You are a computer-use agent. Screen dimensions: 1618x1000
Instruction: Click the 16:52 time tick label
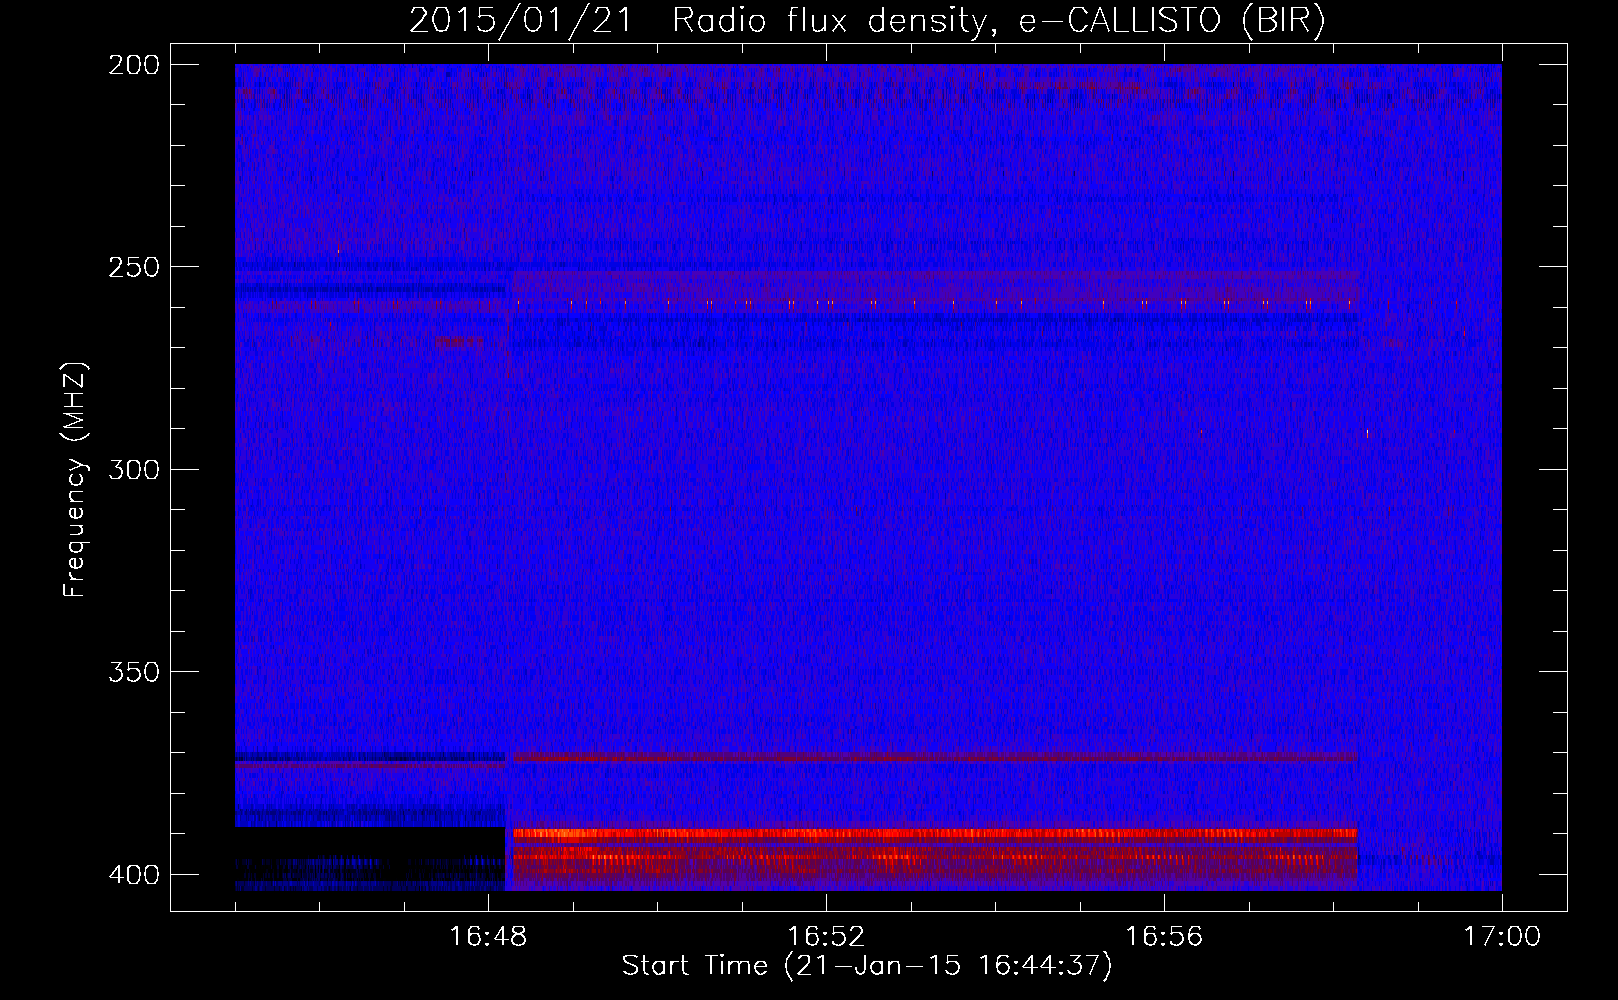825,937
